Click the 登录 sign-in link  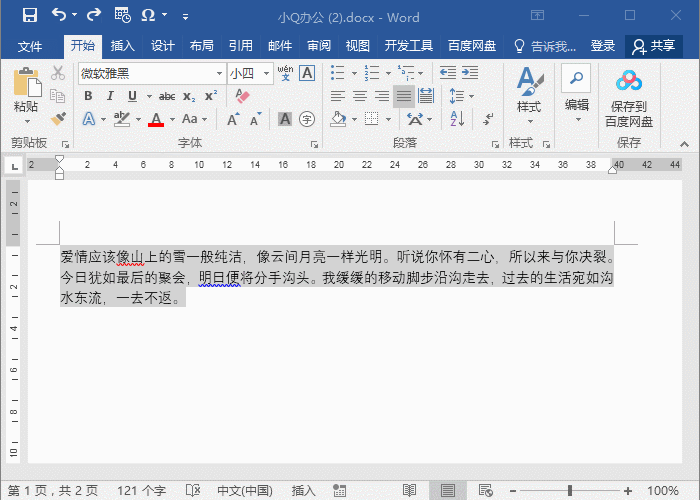tap(602, 46)
